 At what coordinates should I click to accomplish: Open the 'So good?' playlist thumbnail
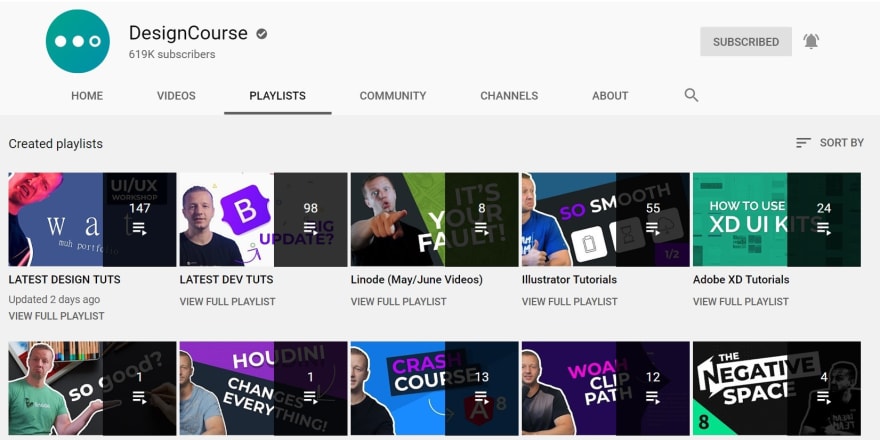(x=92, y=388)
